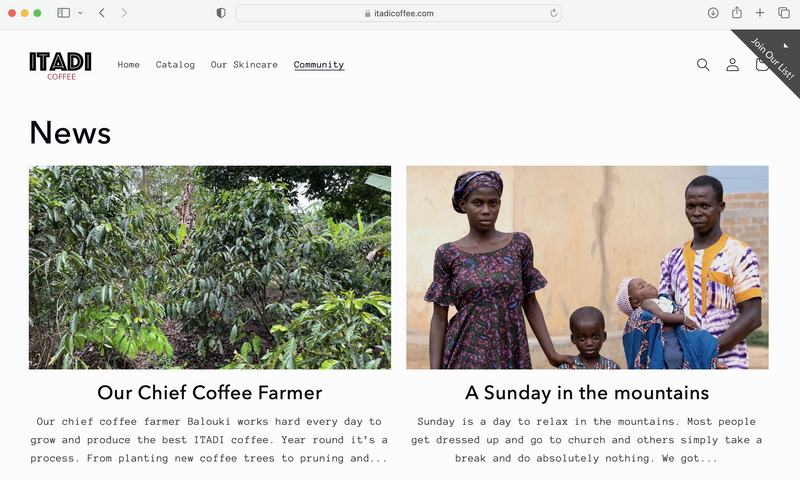Viewport: 800px width, 480px height.
Task: Click the privacy shield icon
Action: [221, 13]
